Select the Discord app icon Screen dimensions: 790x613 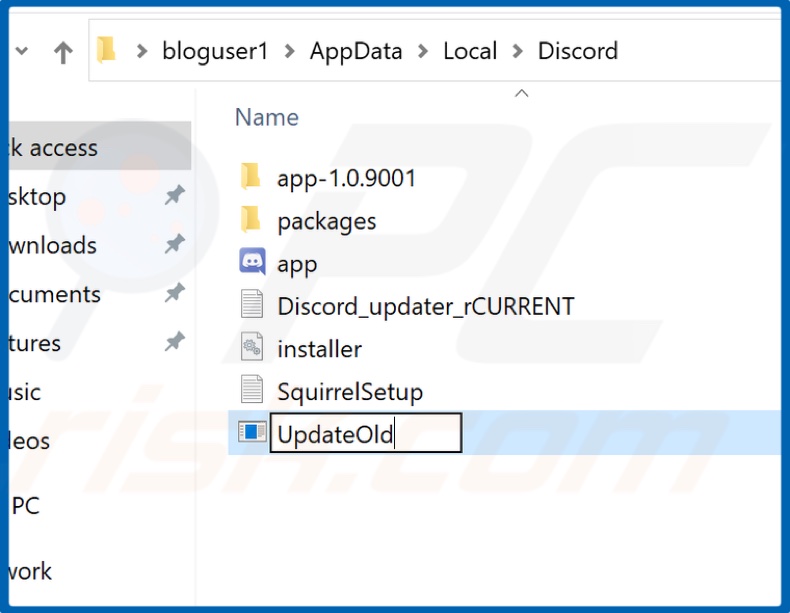coord(252,261)
